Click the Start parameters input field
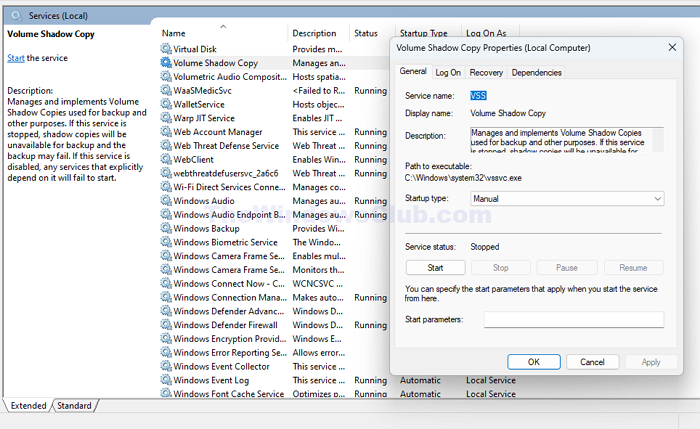The width and height of the screenshot is (700, 429). pyautogui.click(x=574, y=319)
